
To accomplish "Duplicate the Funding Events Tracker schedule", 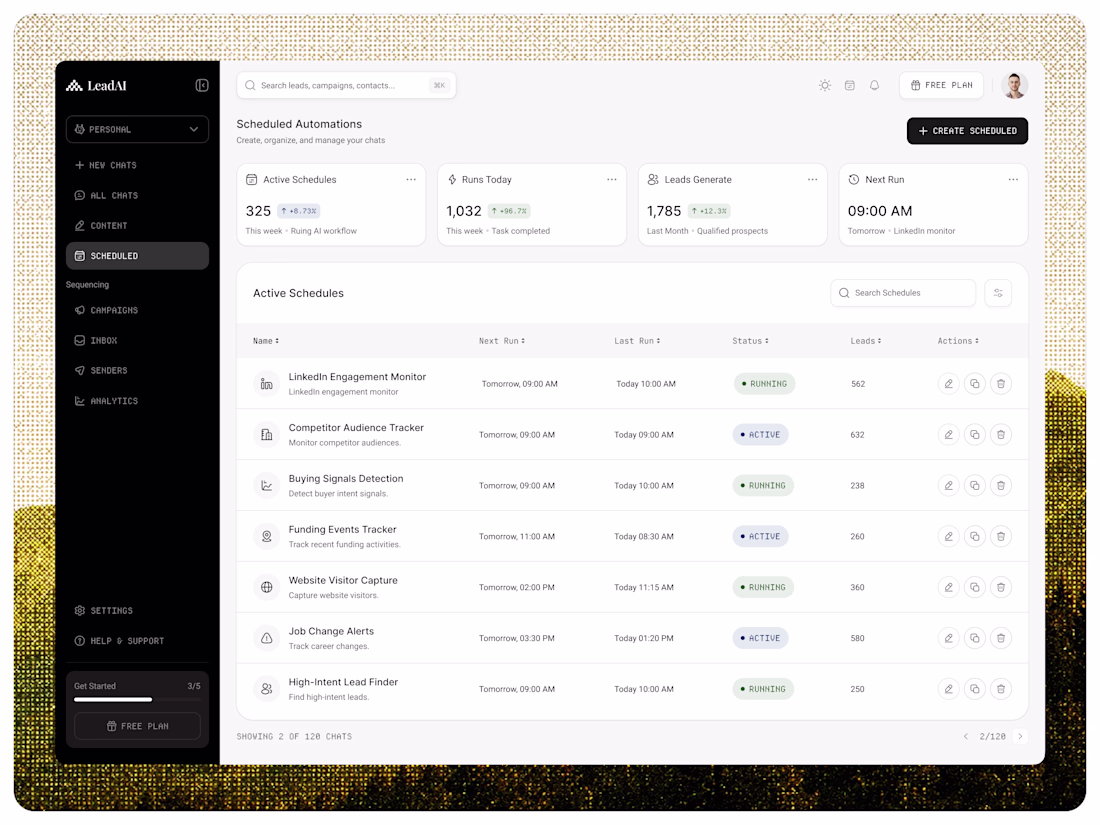I will (x=974, y=537).
